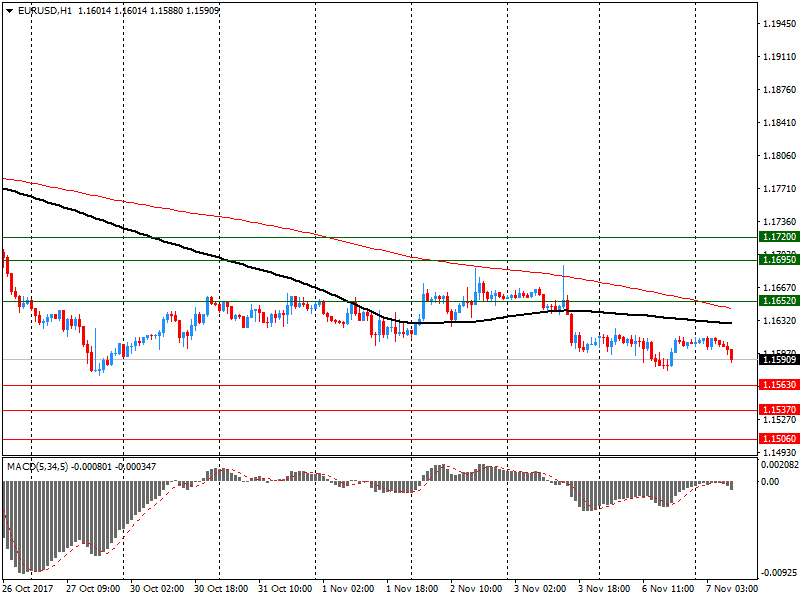800x600 pixels.
Task: Click the current price label 1.15909
Action: click(x=779, y=360)
